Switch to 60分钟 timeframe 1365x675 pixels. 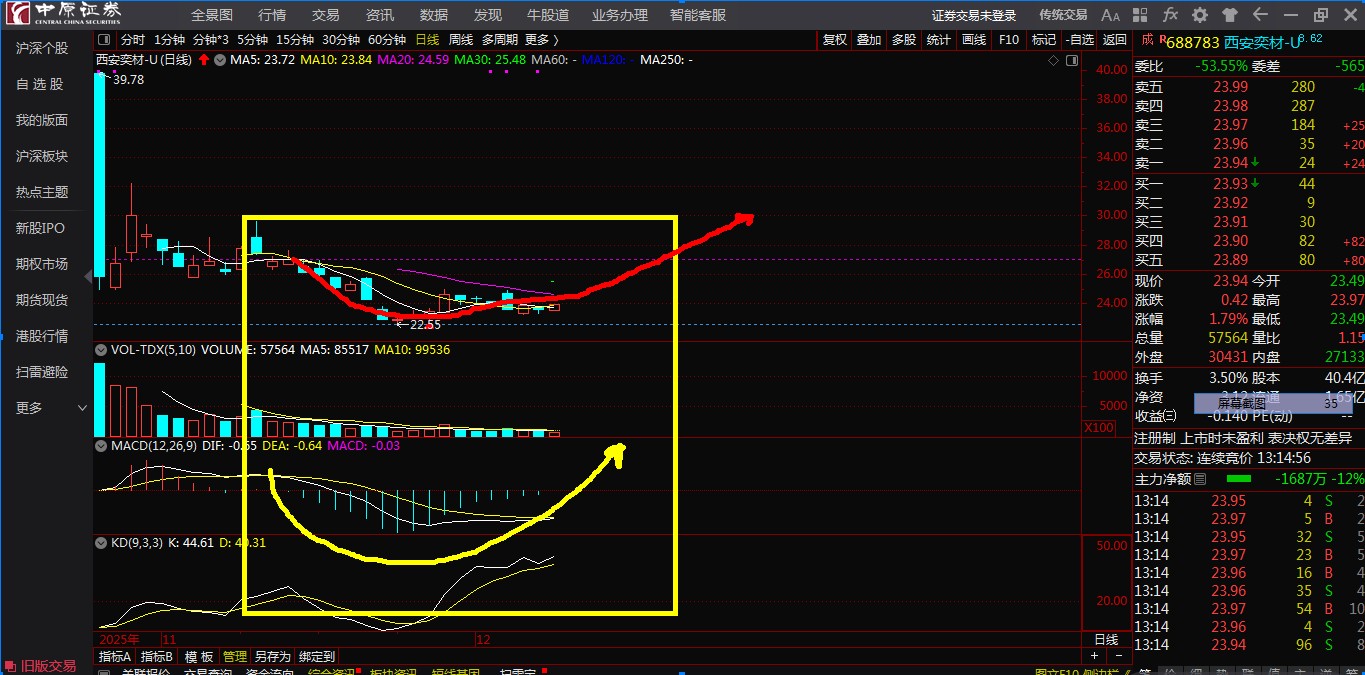tap(387, 40)
